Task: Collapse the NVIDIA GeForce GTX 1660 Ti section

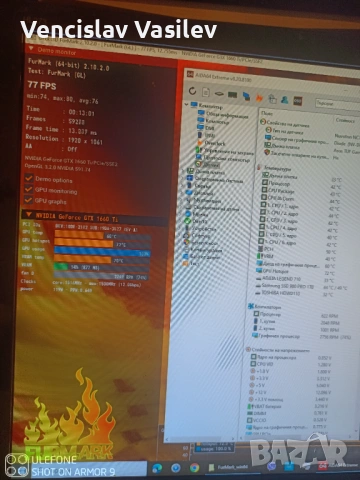Action: (29, 214)
